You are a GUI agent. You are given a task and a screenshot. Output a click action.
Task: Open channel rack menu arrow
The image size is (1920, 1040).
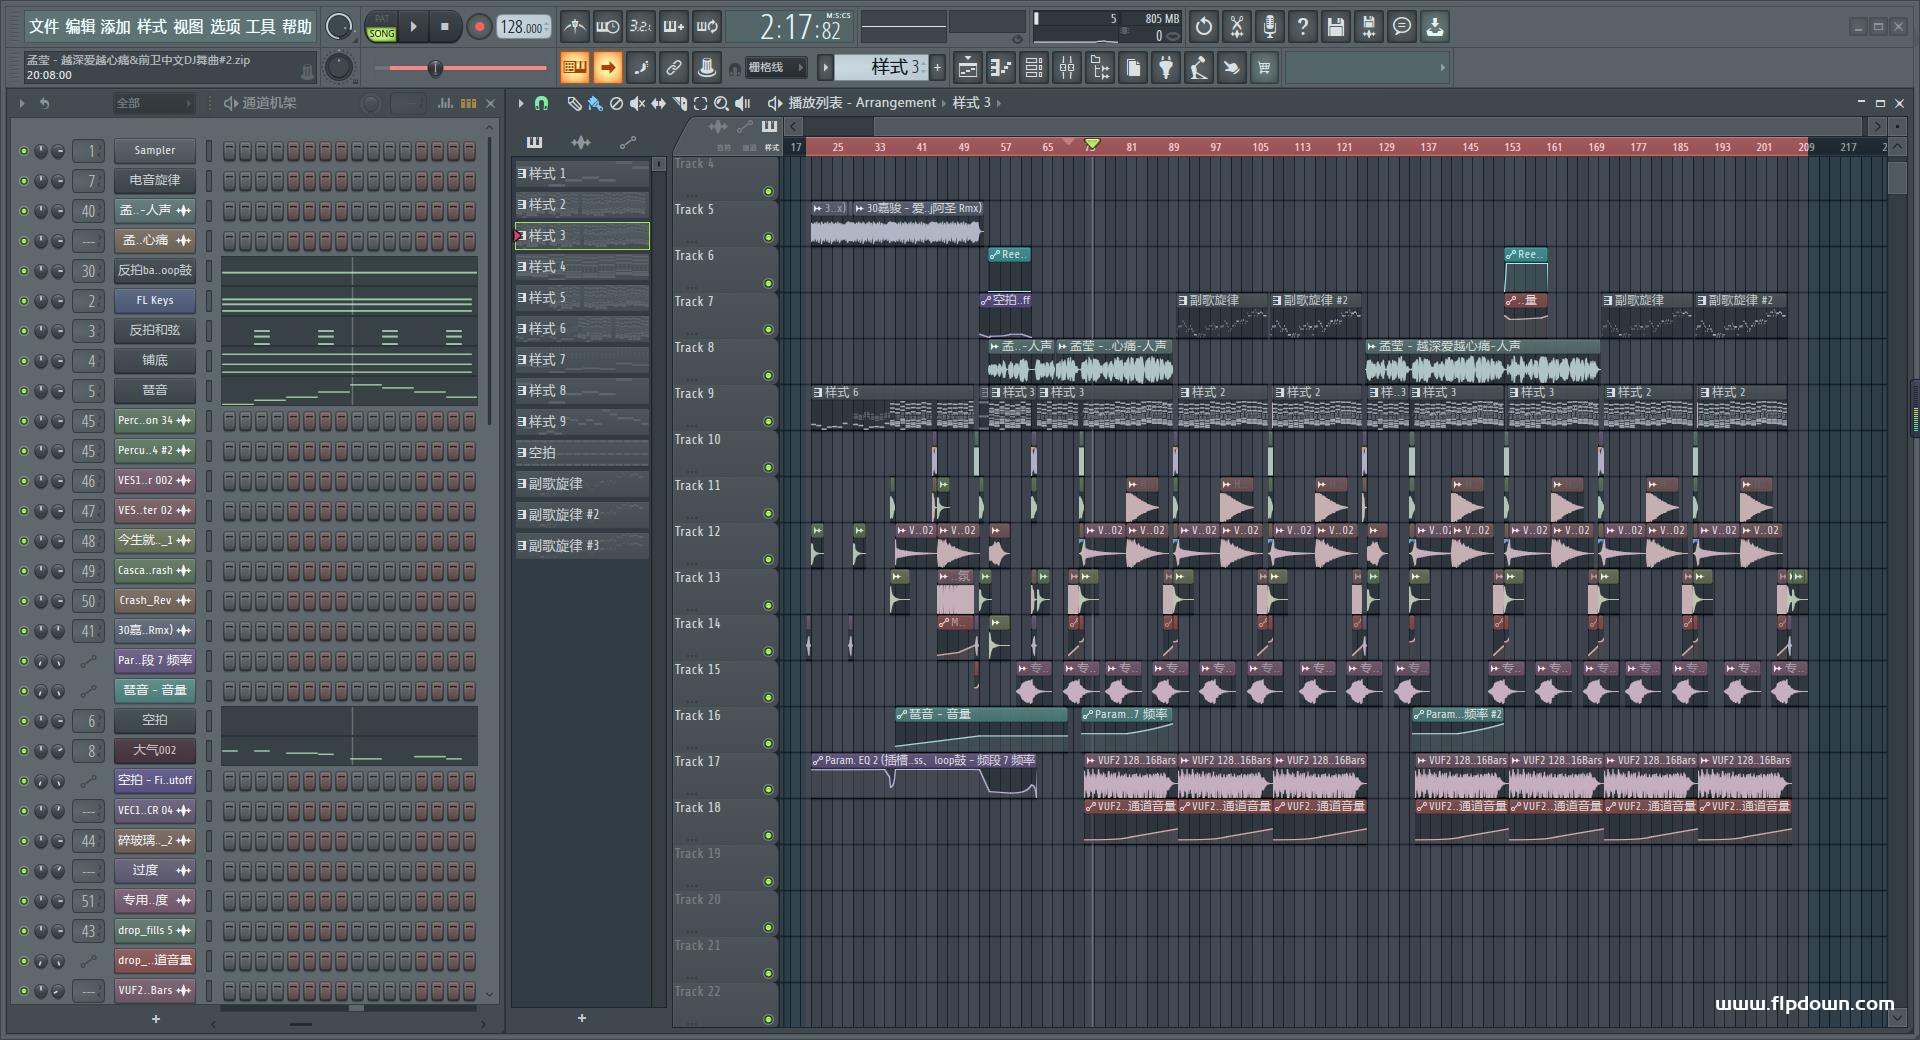[21, 103]
